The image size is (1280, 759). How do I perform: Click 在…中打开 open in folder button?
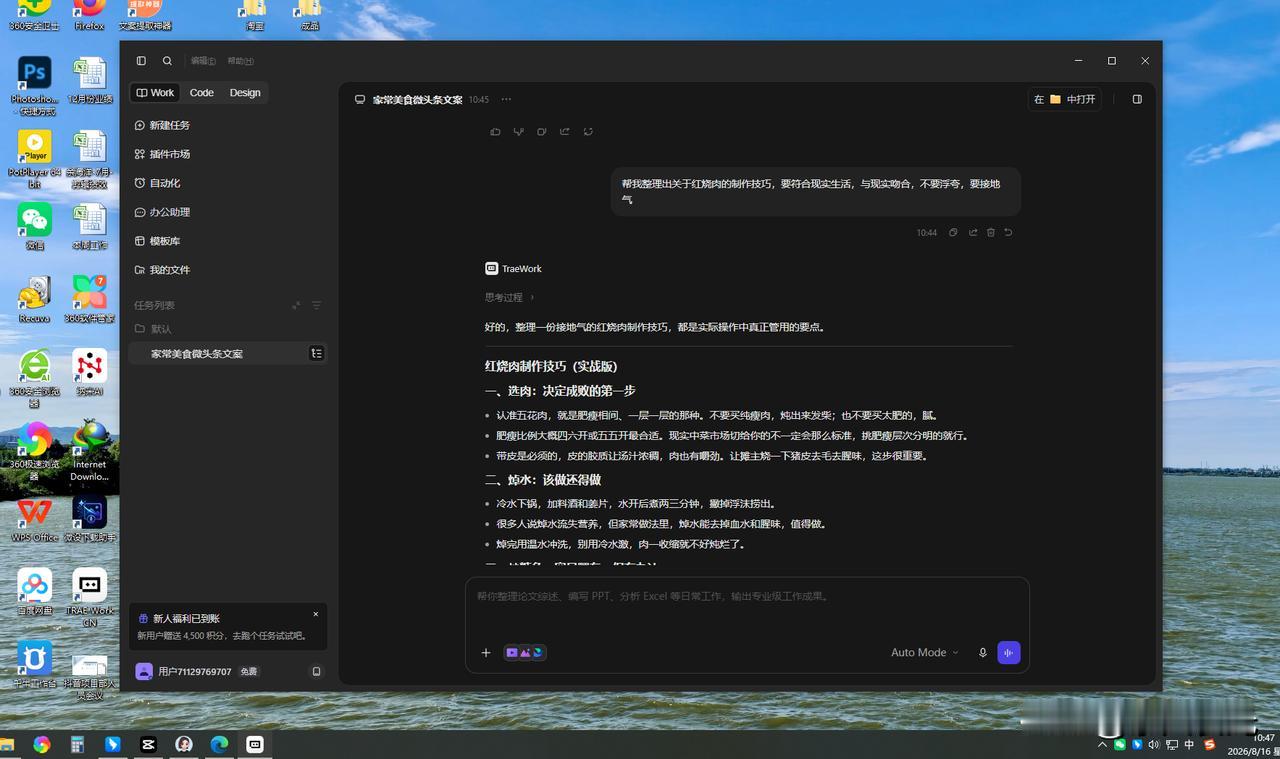click(1065, 99)
